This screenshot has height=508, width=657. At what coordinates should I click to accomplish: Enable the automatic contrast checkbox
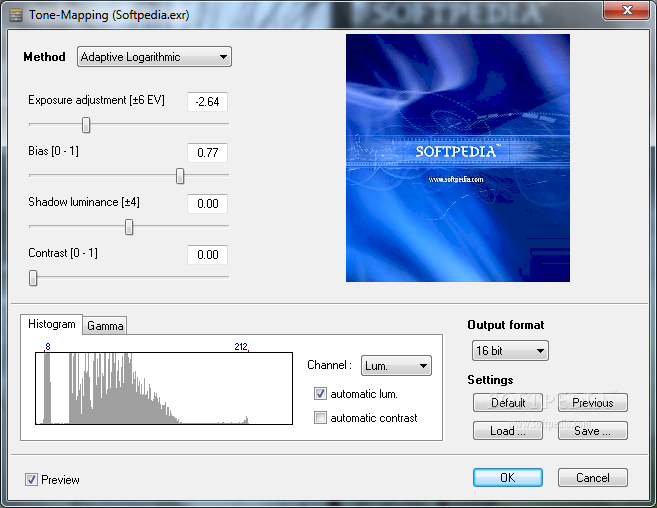click(x=321, y=417)
